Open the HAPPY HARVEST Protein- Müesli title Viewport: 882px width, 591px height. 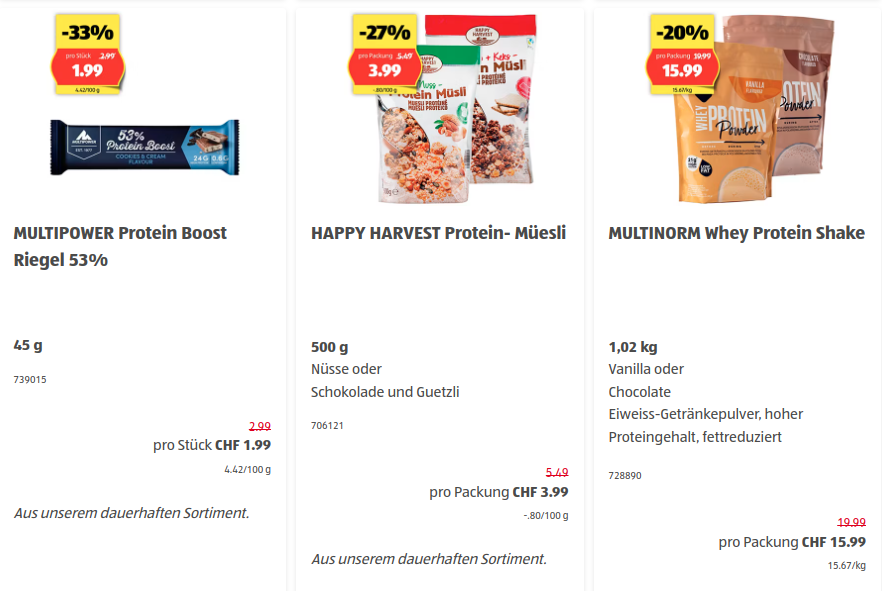point(438,233)
